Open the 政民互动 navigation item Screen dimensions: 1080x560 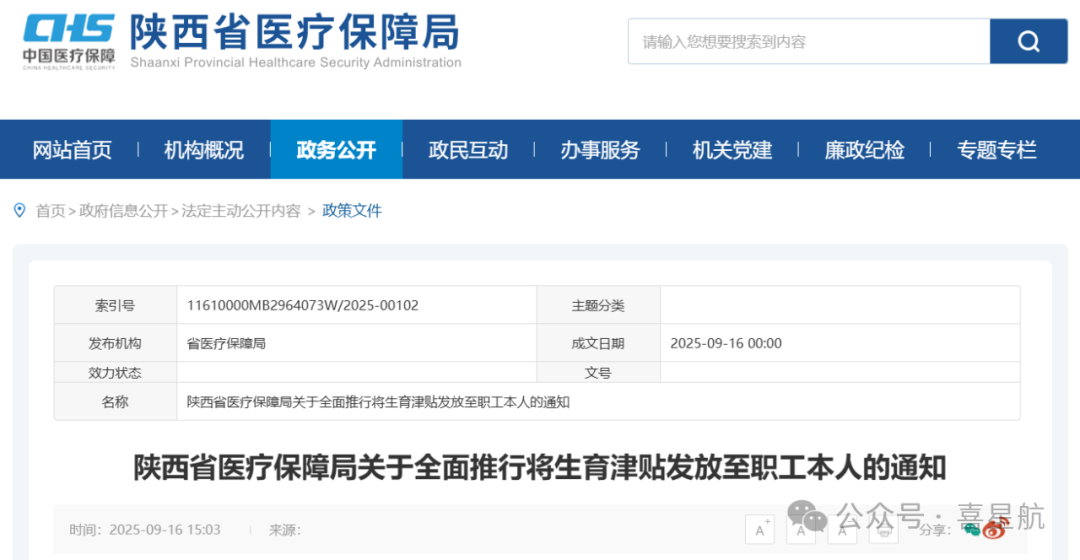pos(468,149)
